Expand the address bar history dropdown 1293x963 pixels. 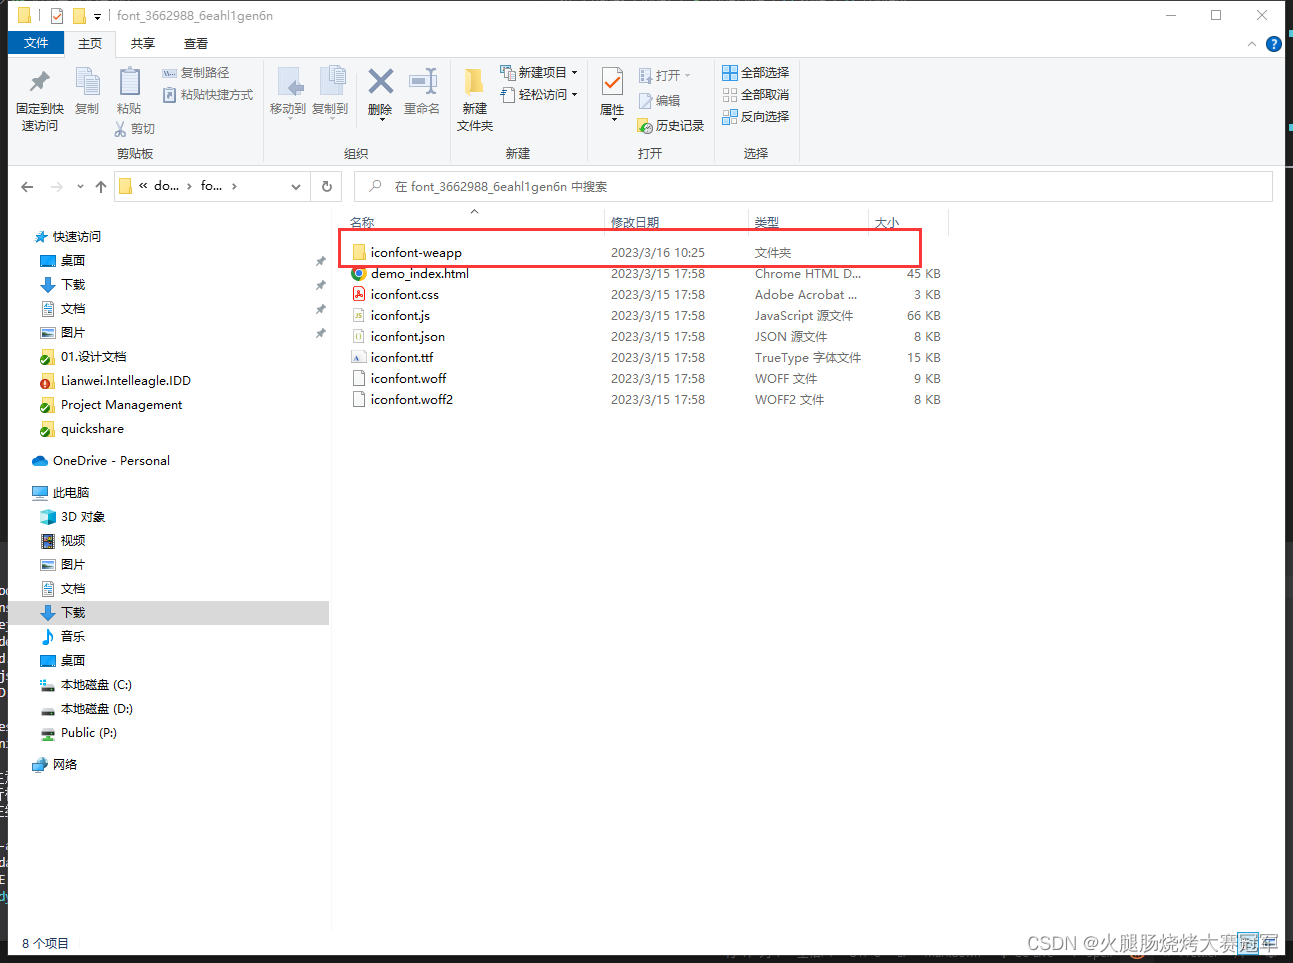pyautogui.click(x=296, y=187)
